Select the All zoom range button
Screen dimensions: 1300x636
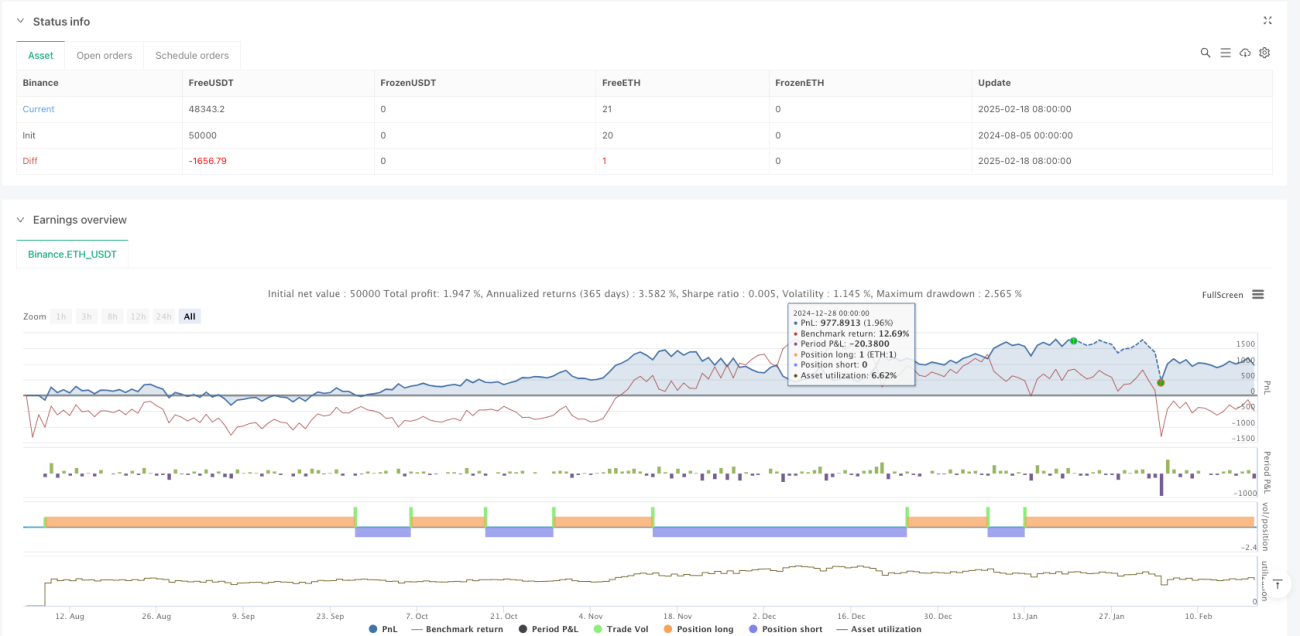point(190,316)
